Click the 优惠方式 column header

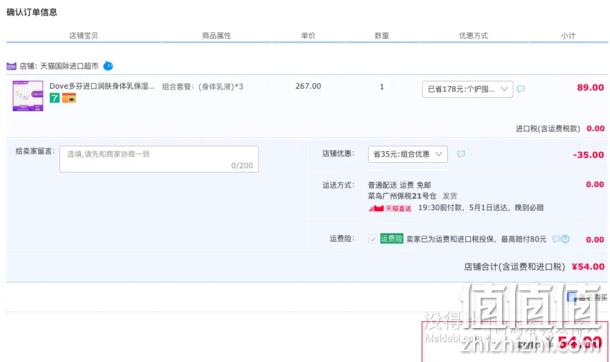[473, 36]
